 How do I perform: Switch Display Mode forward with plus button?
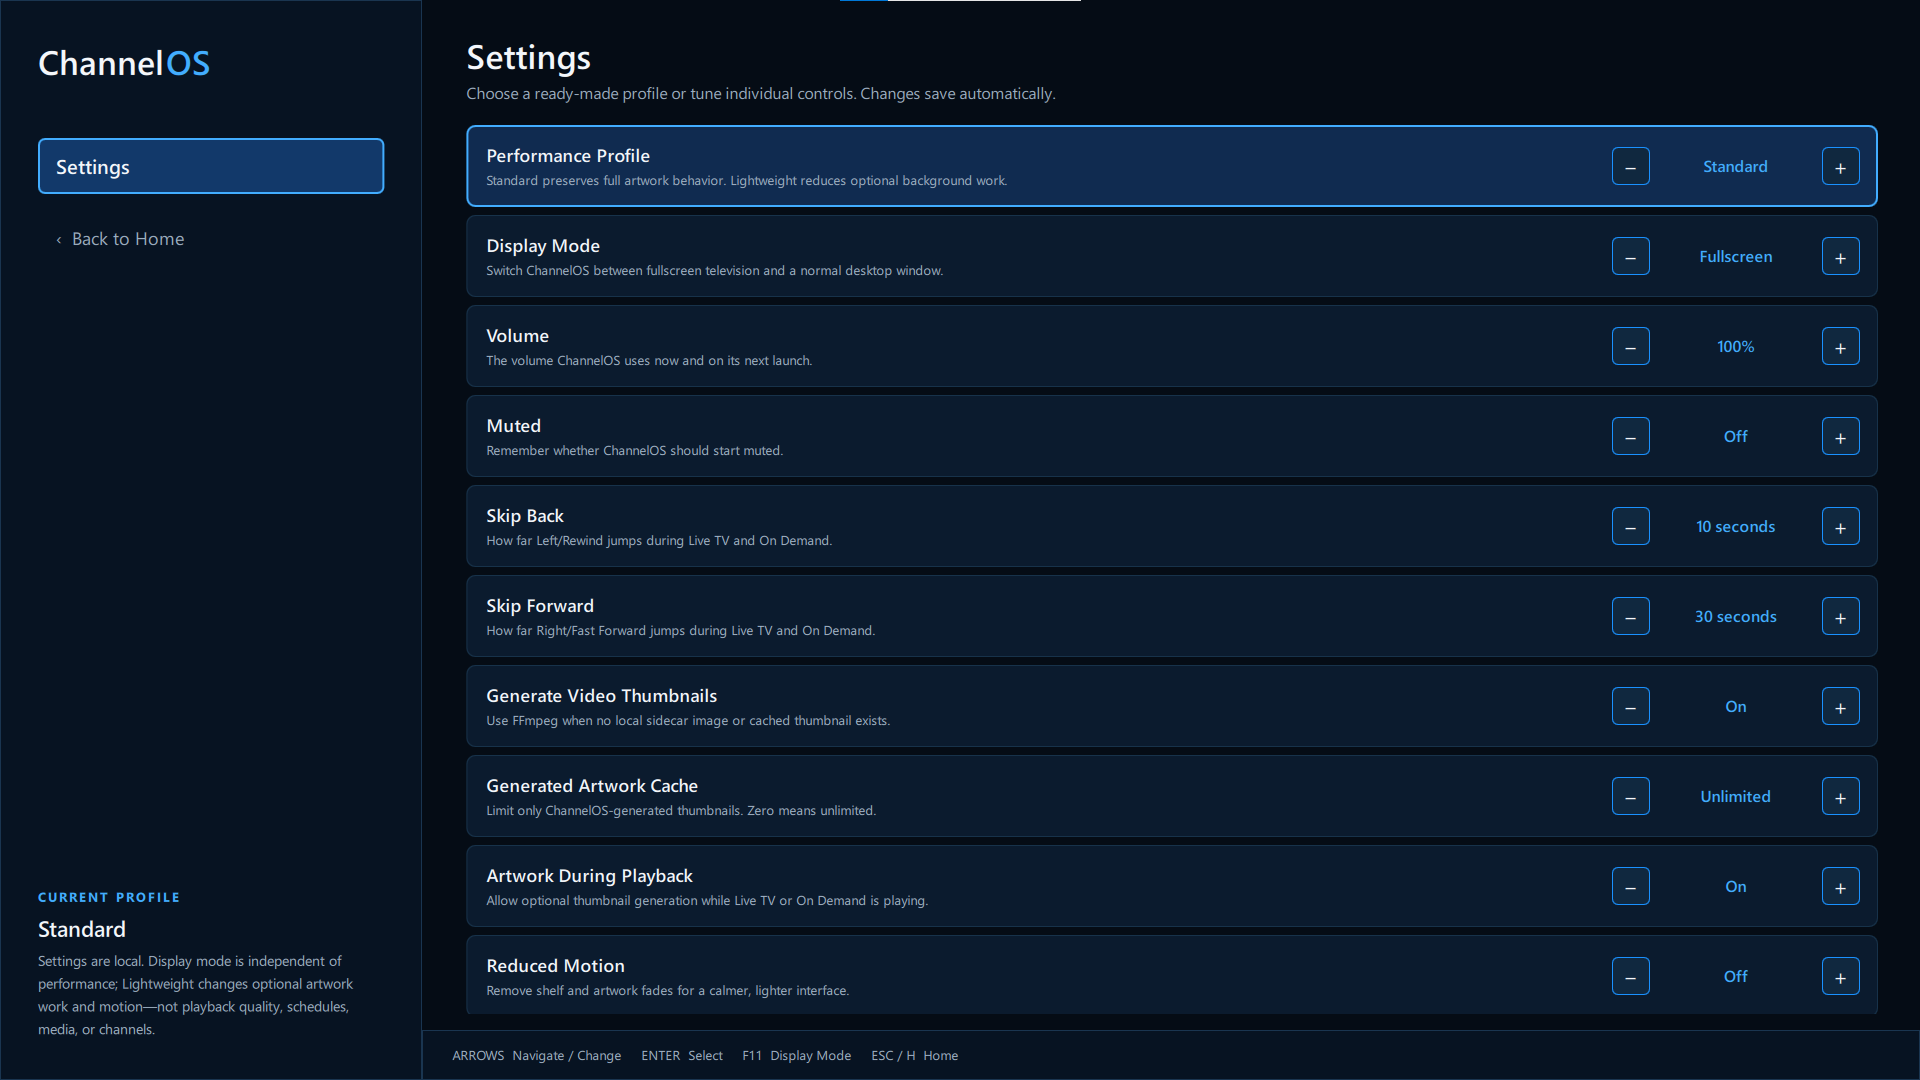click(1840, 257)
